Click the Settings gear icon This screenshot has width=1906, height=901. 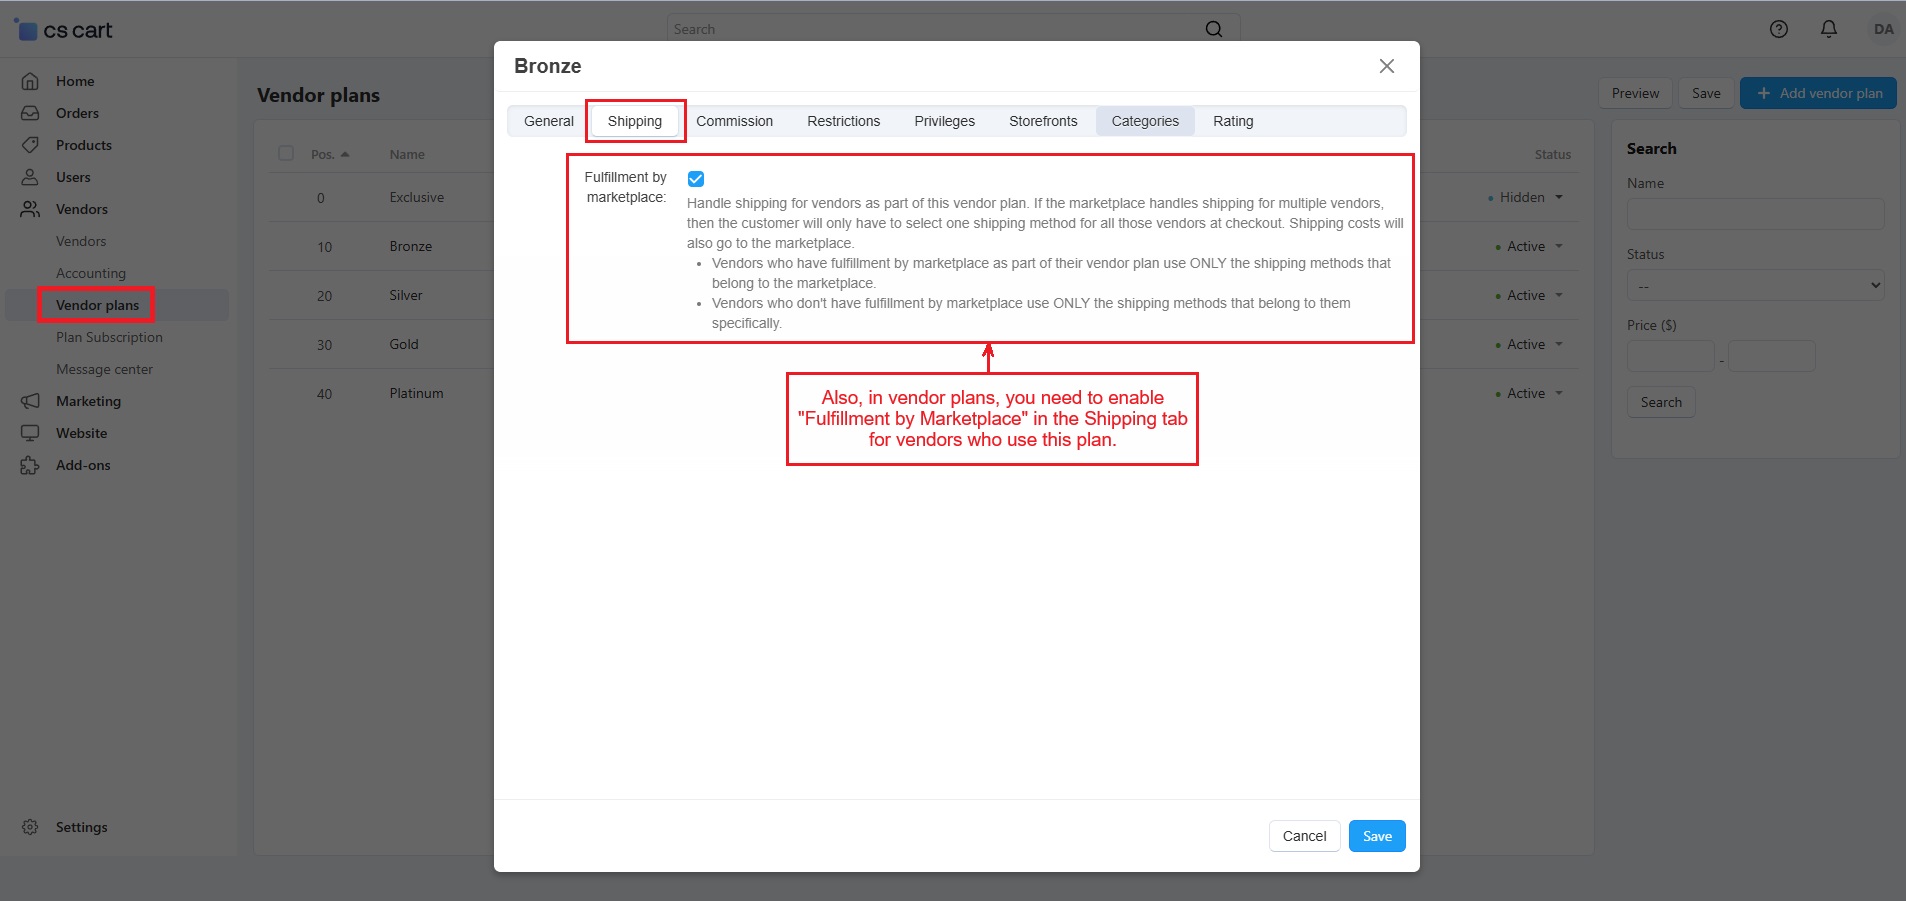(x=30, y=827)
